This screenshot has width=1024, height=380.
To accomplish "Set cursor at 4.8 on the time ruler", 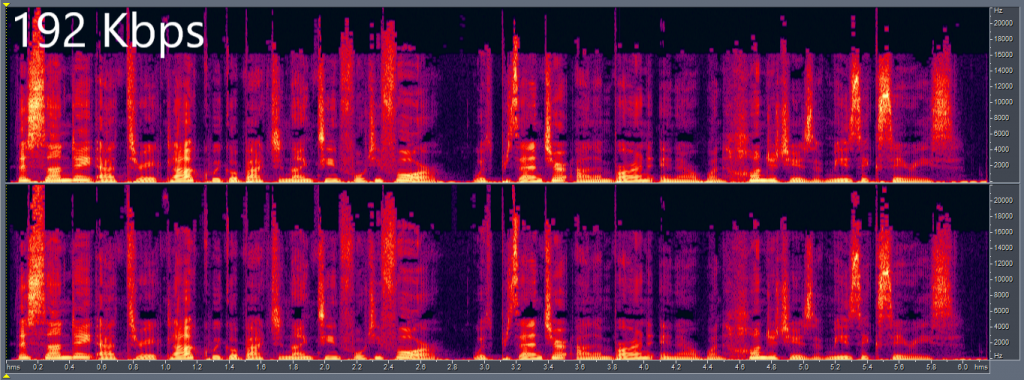I will coord(772,367).
